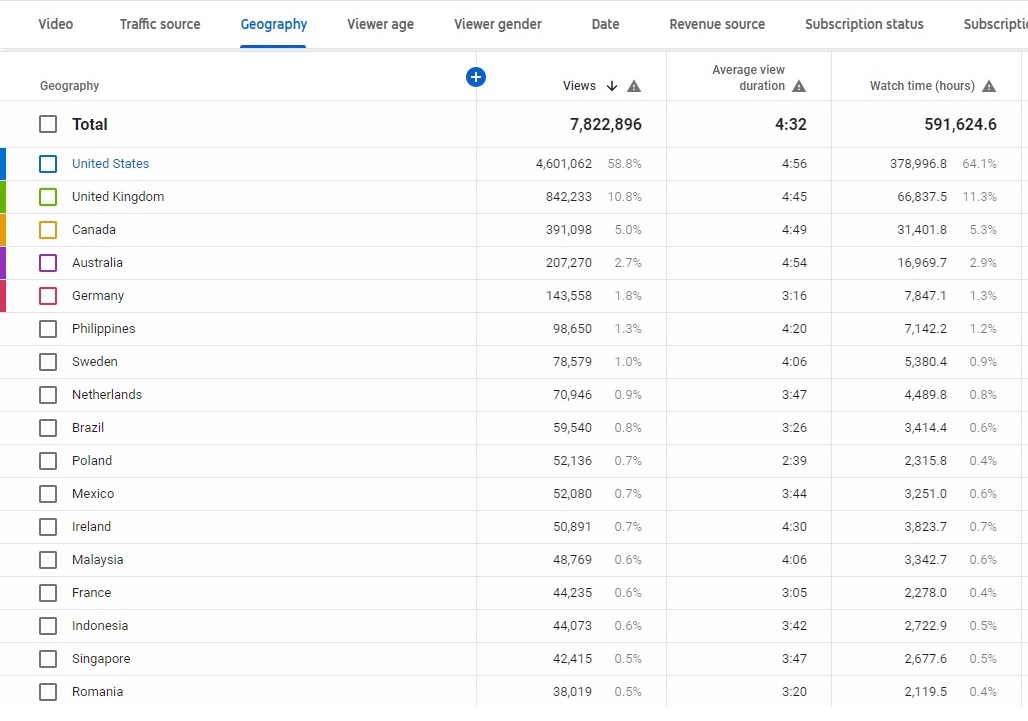The width and height of the screenshot is (1028, 721).
Task: Sort by Watch time (hours) column header
Action: coord(922,86)
